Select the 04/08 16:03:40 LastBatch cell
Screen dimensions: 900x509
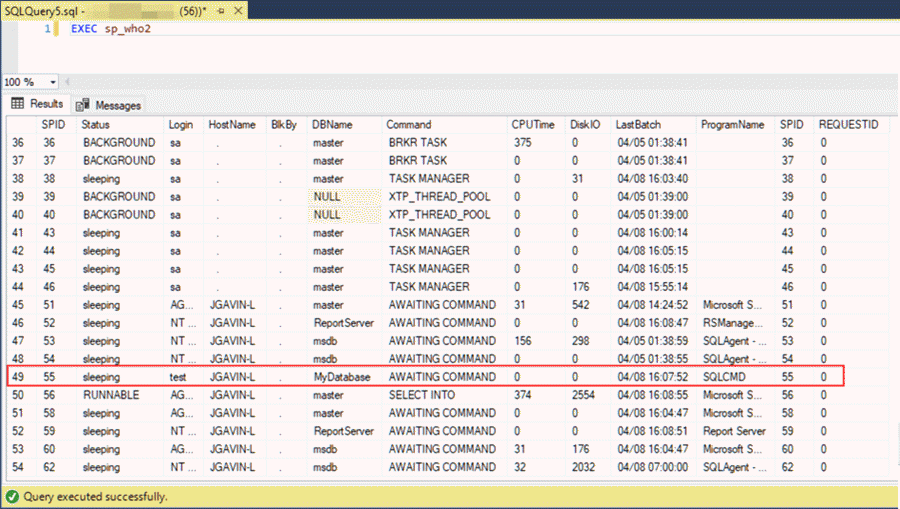pos(654,178)
